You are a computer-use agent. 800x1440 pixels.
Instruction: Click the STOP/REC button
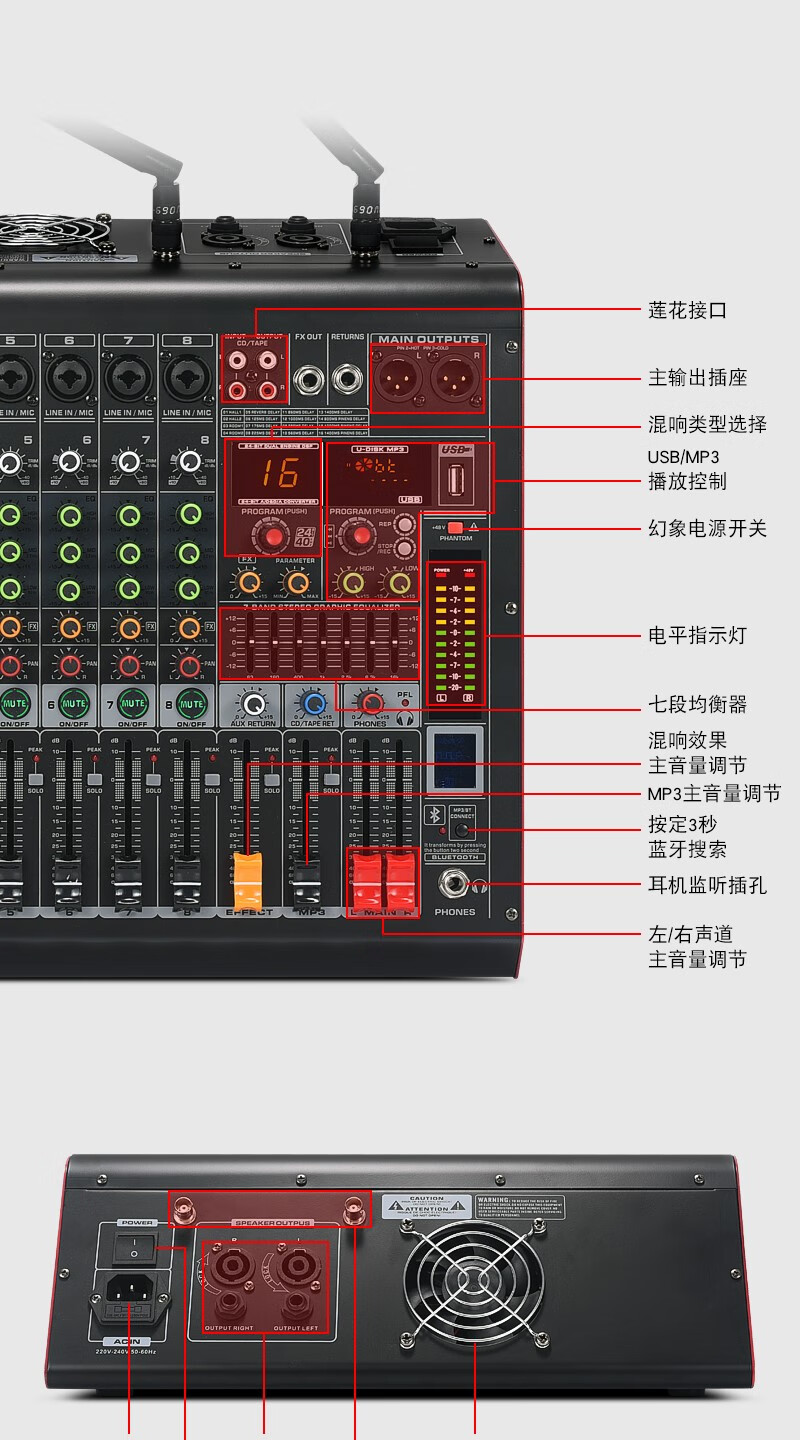[405, 548]
